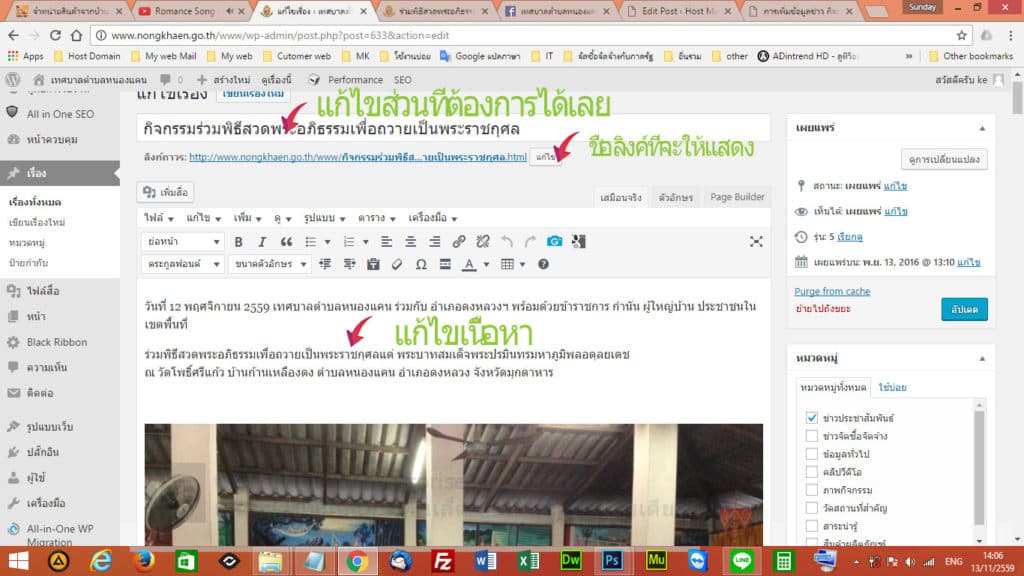
Task: Open the ย่อหน้า paragraph style dropdown
Action: tap(183, 241)
